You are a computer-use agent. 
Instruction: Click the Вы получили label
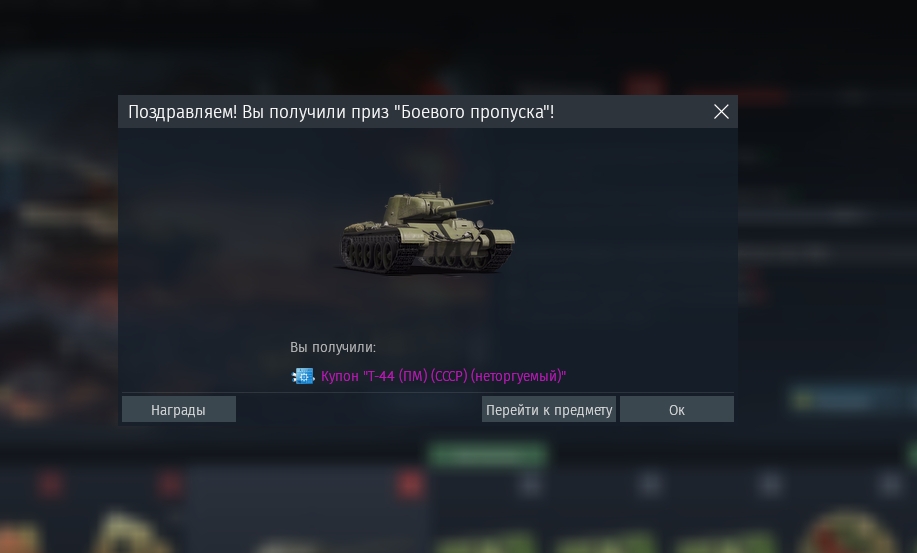click(333, 347)
